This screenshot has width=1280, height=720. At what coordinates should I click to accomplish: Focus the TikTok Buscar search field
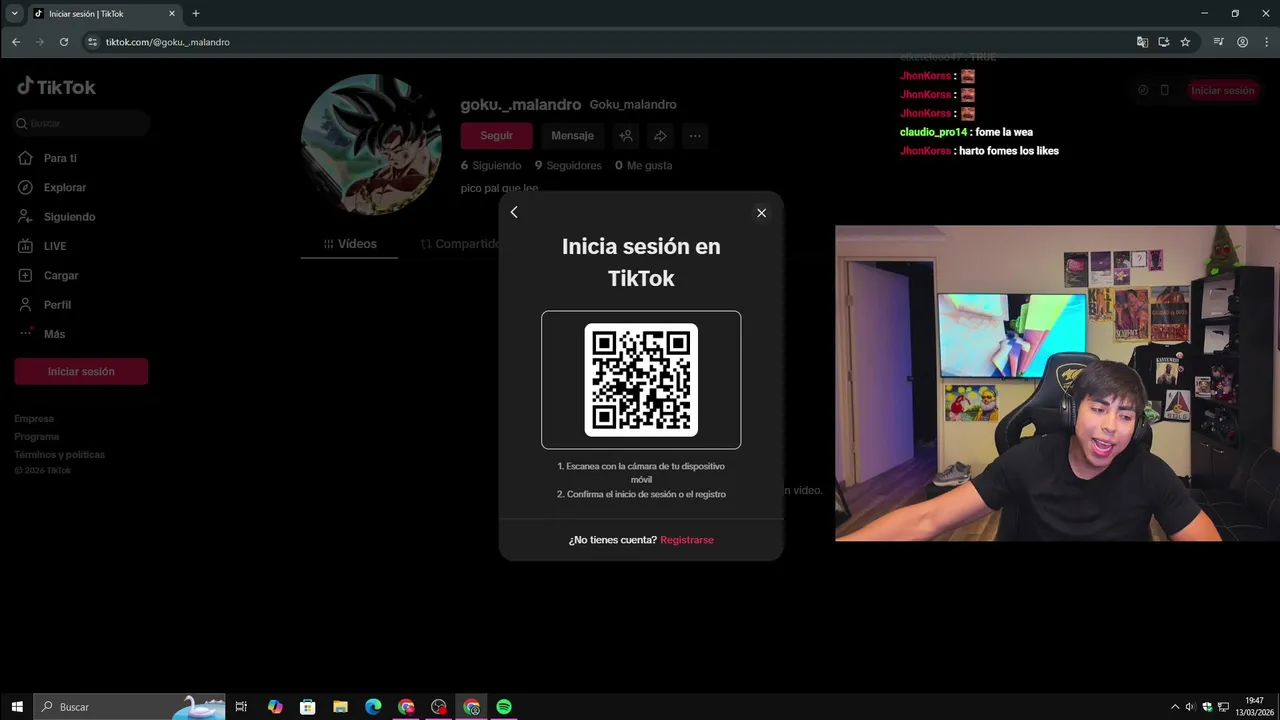click(x=82, y=123)
